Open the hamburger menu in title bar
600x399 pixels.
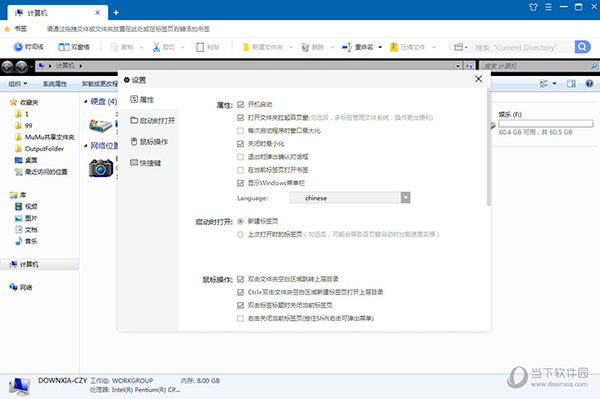[548, 7]
